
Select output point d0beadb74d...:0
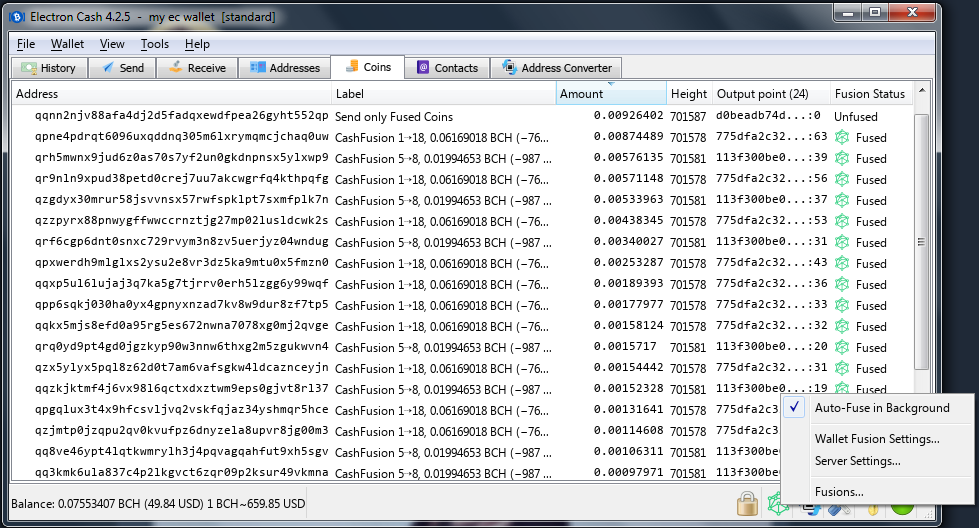click(768, 115)
